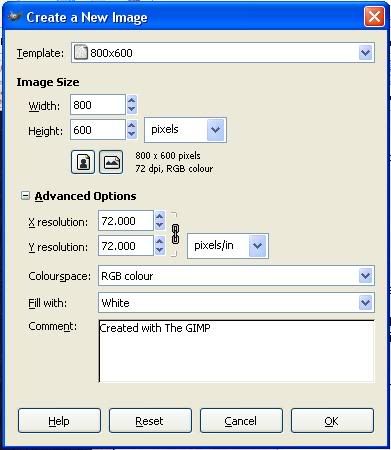Click the template page icon beside 800x600

click(x=81, y=53)
